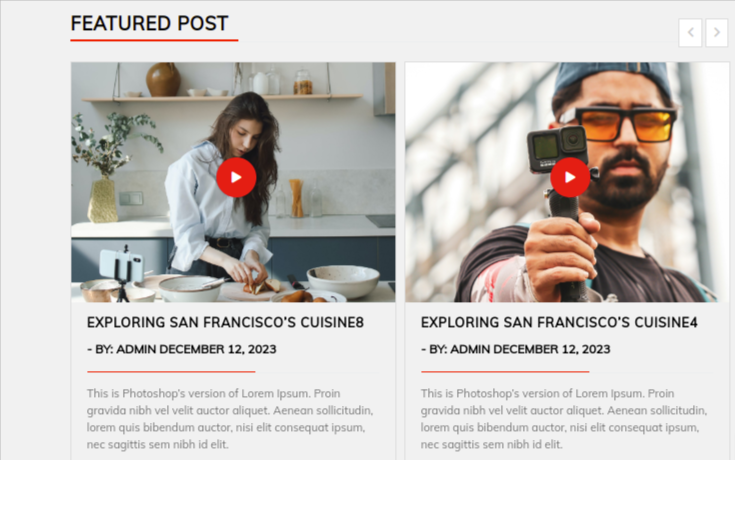Click red divider line under Cuisine4 byline

pos(505,372)
